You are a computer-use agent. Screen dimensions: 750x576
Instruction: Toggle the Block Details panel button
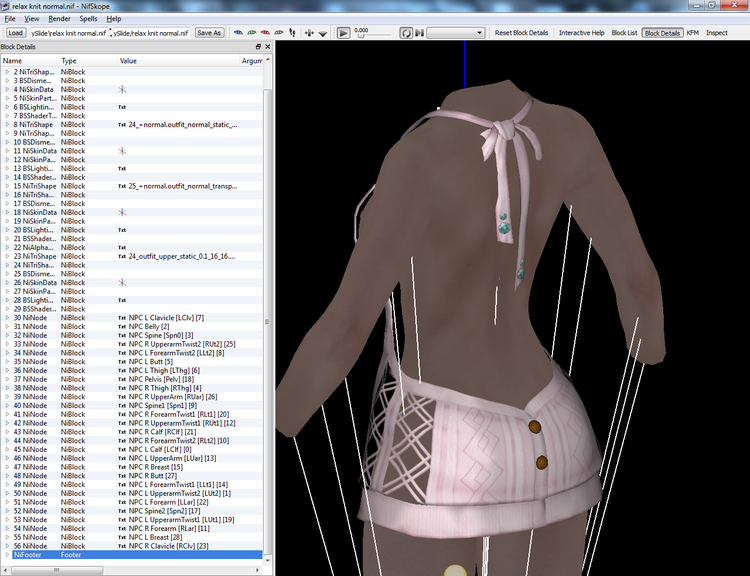click(662, 33)
